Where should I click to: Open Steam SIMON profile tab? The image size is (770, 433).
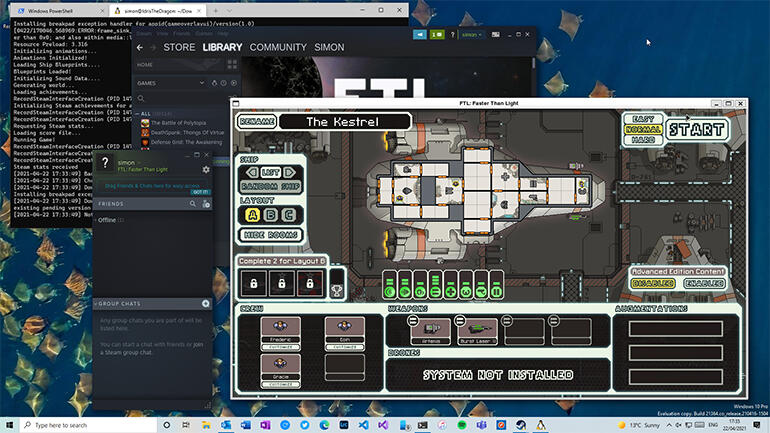click(329, 47)
